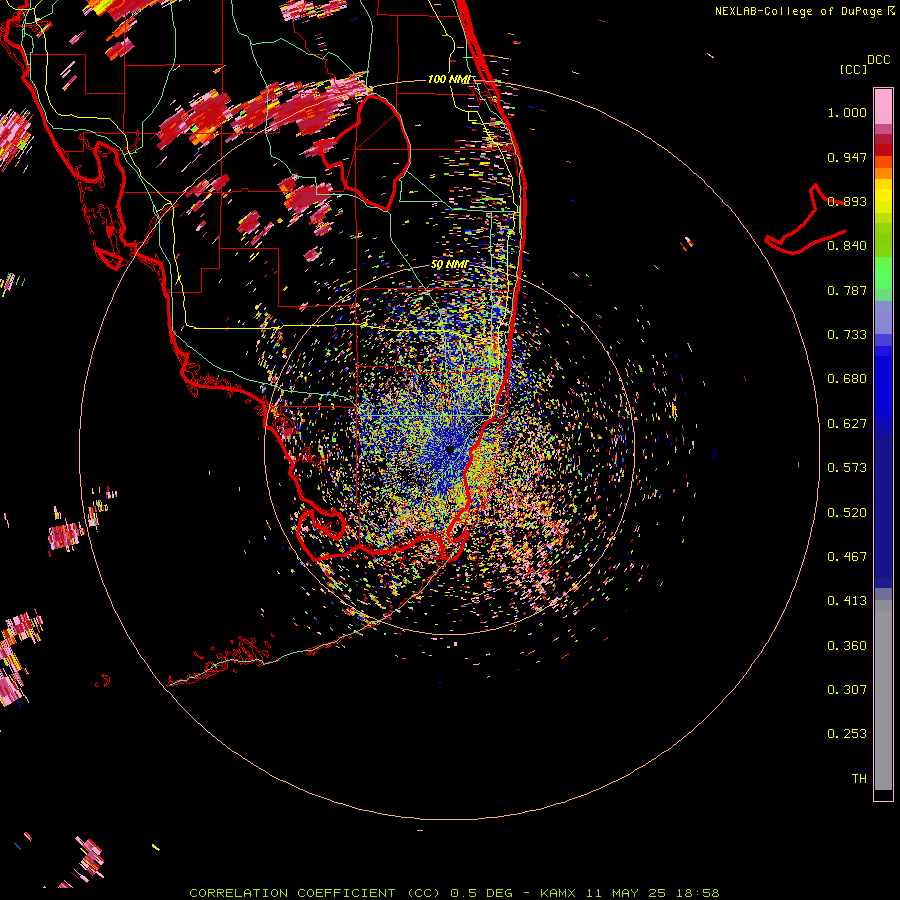Select the 0.467 scale value
This screenshot has width=900, height=900.
coord(847,557)
